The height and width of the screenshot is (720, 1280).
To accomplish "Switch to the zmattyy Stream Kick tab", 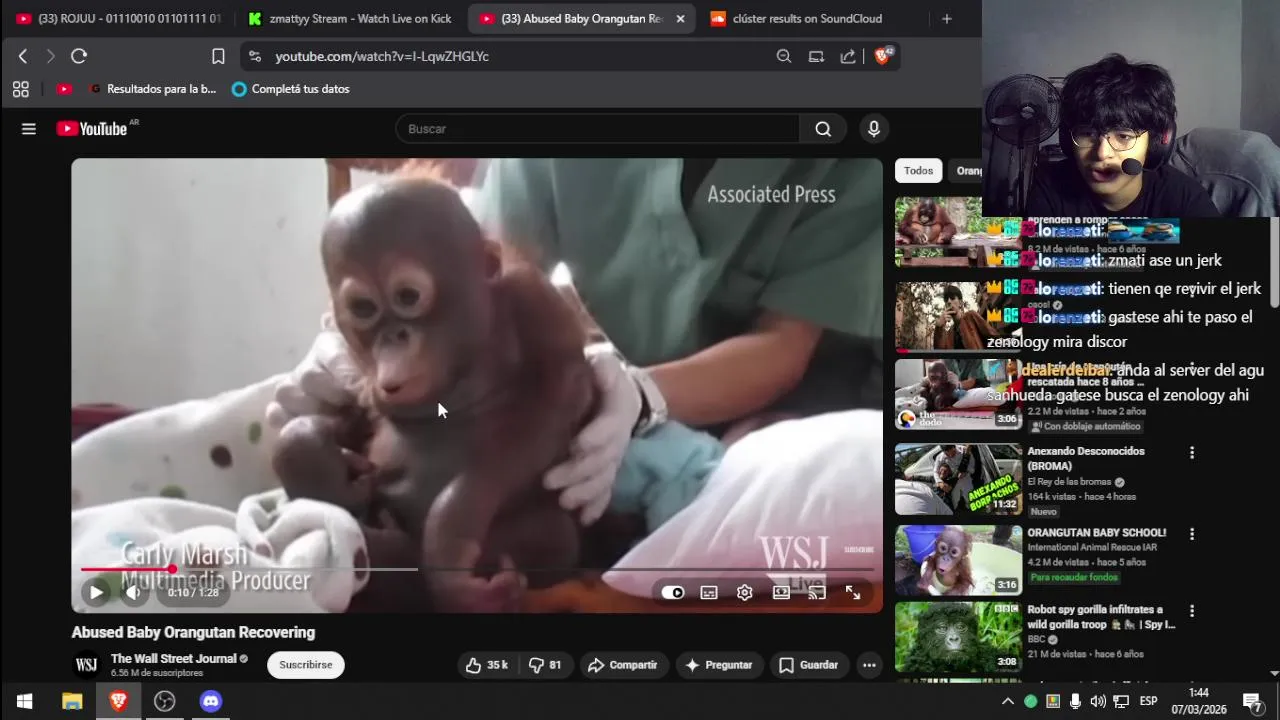I will click(351, 18).
